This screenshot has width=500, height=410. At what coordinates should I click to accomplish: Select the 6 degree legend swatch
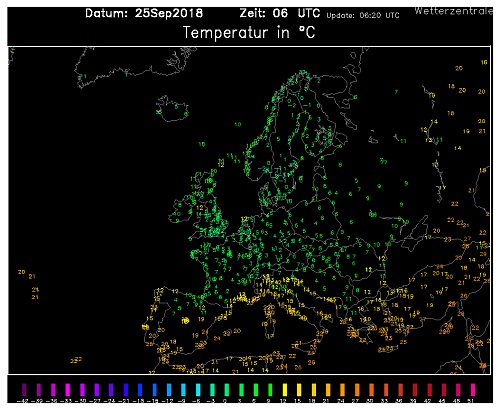[256, 390]
